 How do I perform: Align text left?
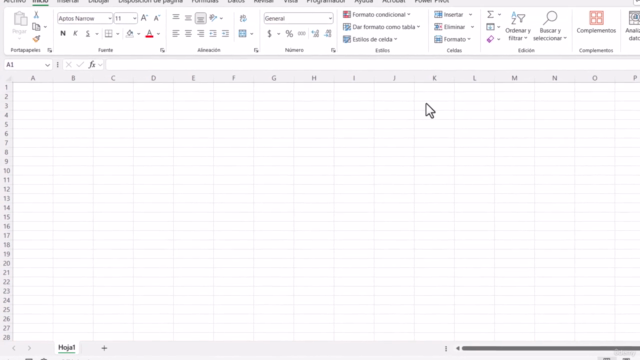coord(176,33)
